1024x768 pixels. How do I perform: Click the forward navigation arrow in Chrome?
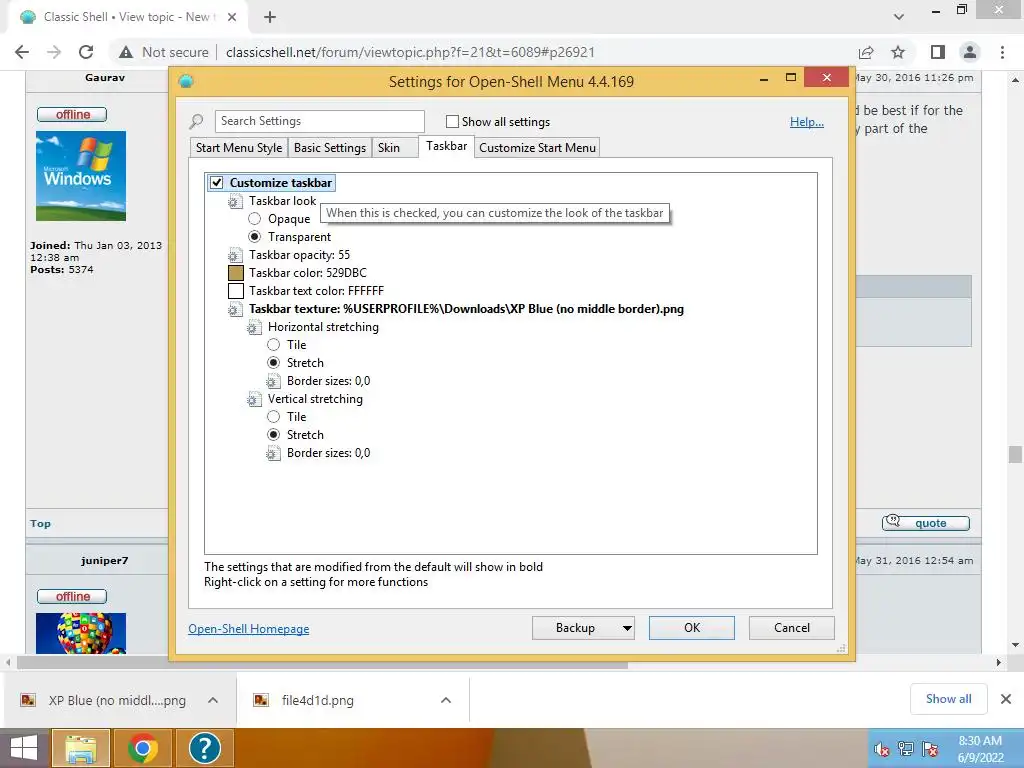[x=54, y=52]
